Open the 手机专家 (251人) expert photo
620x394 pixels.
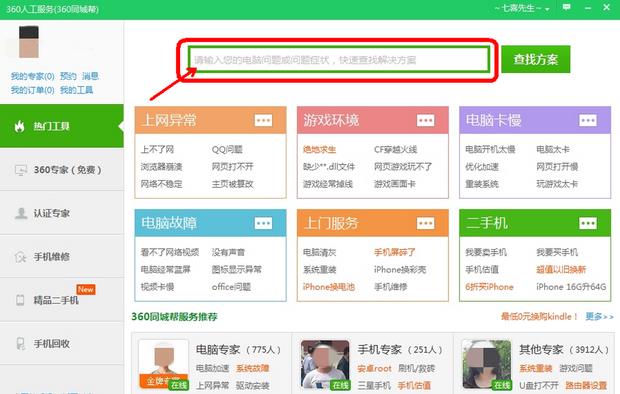(x=325, y=364)
